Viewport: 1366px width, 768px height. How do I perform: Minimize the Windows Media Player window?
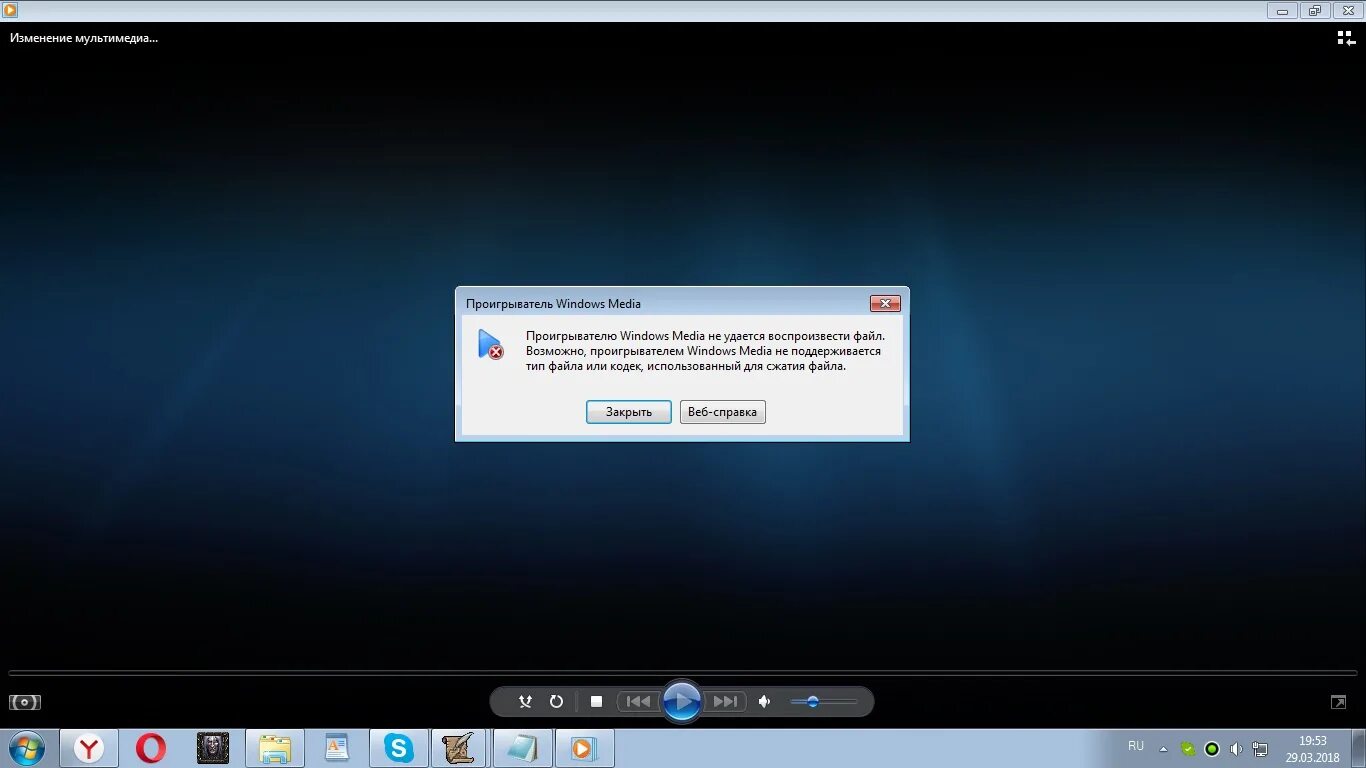tap(1282, 10)
